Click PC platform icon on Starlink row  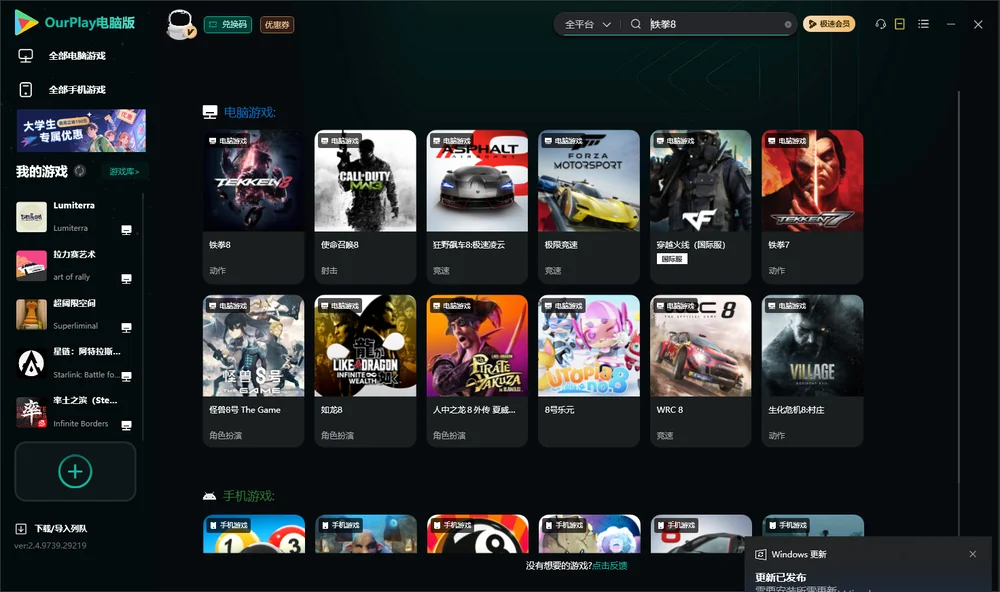[126, 376]
